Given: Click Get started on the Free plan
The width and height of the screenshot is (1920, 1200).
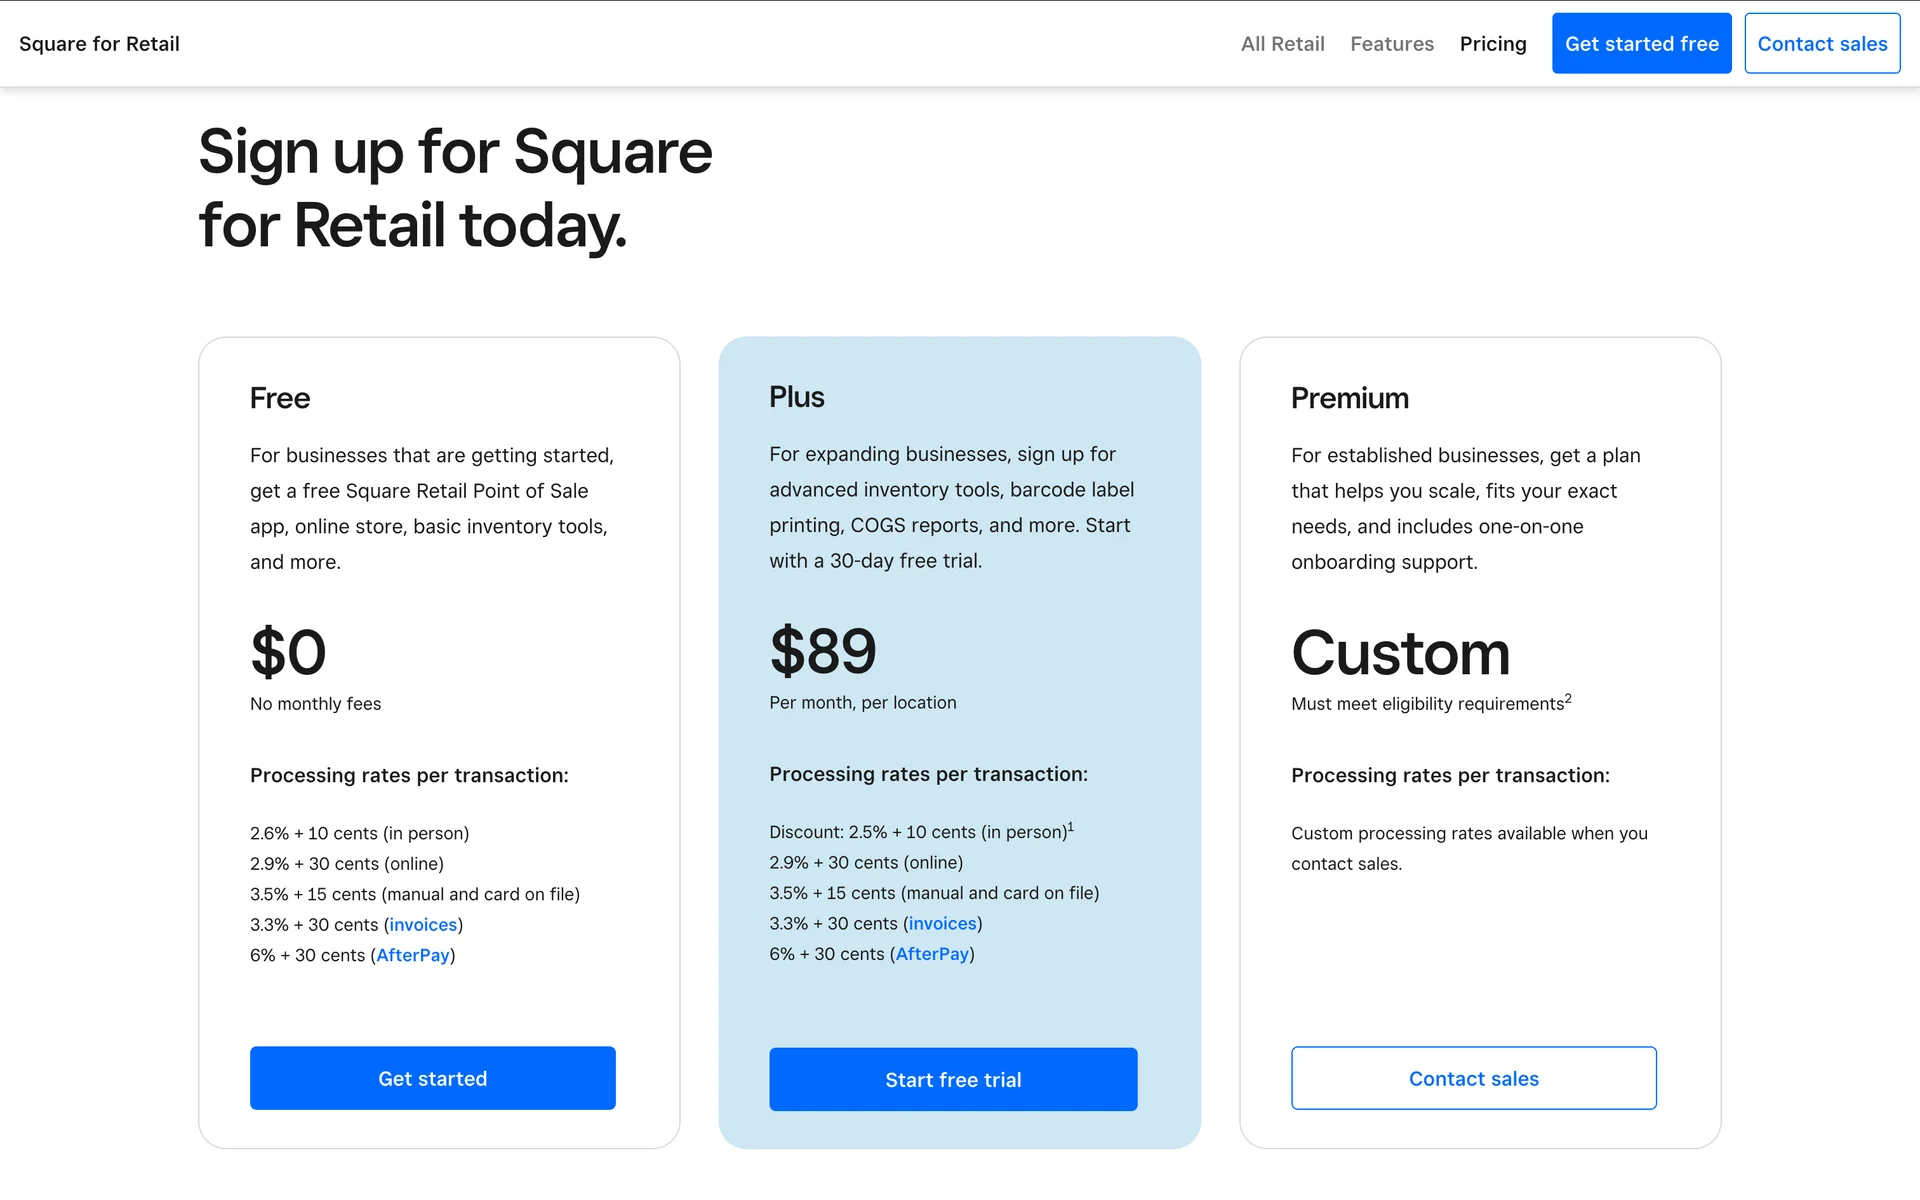Looking at the screenshot, I should (x=432, y=1078).
